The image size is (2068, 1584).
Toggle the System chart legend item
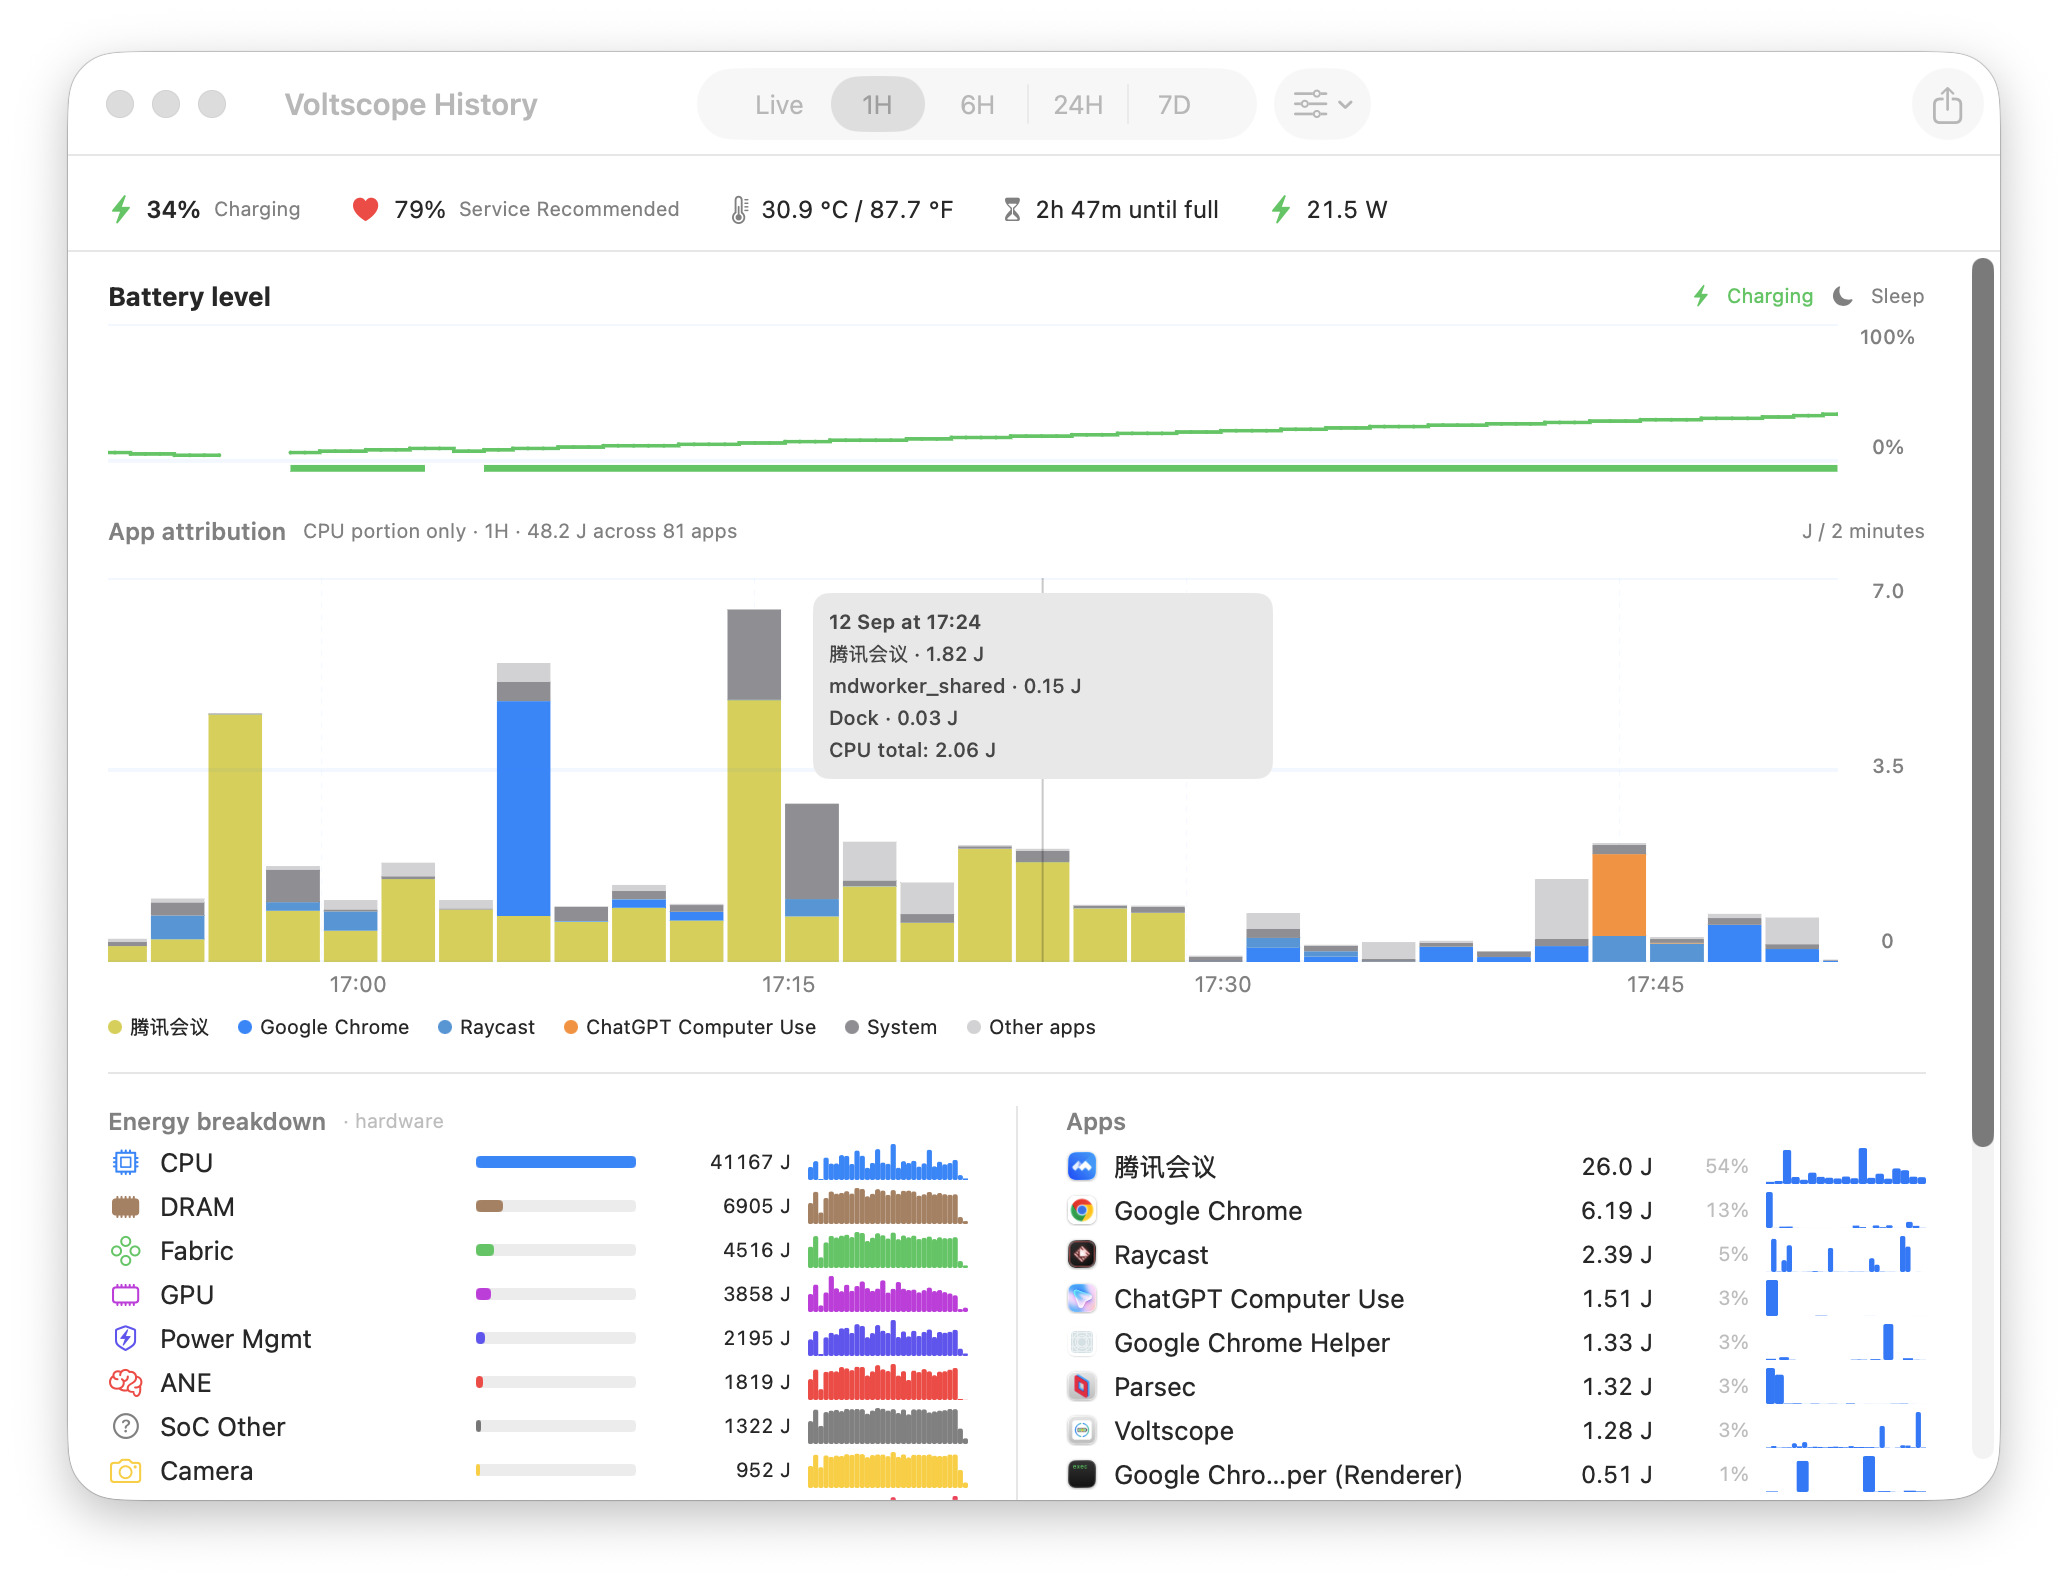[891, 1027]
